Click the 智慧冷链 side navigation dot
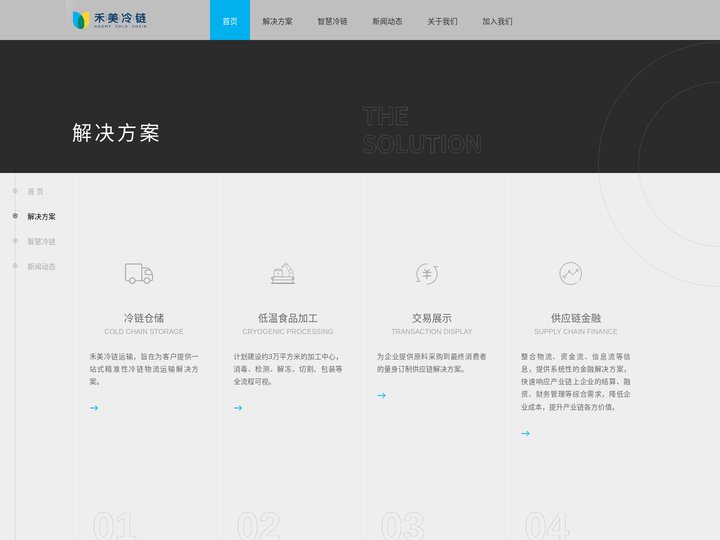The height and width of the screenshot is (540, 720). [x=15, y=241]
